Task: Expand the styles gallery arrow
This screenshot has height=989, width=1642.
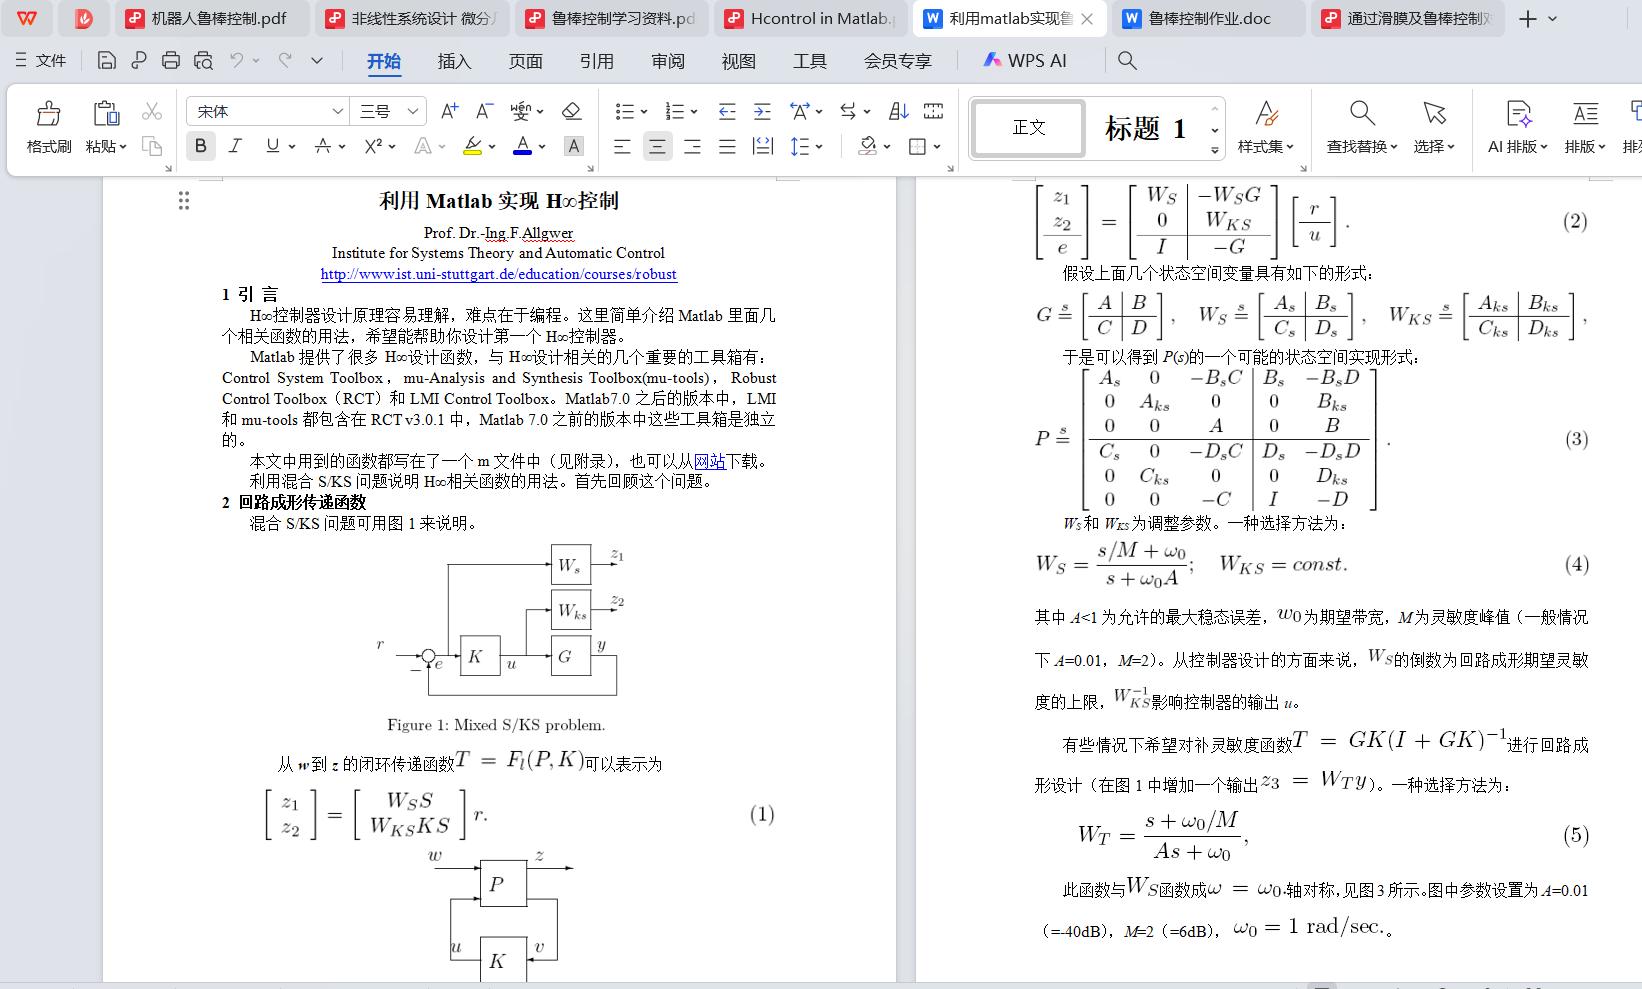Action: coord(1215,151)
